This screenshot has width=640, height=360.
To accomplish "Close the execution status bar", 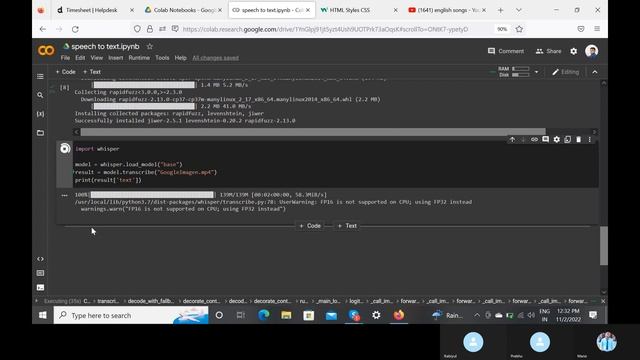I will tap(603, 301).
